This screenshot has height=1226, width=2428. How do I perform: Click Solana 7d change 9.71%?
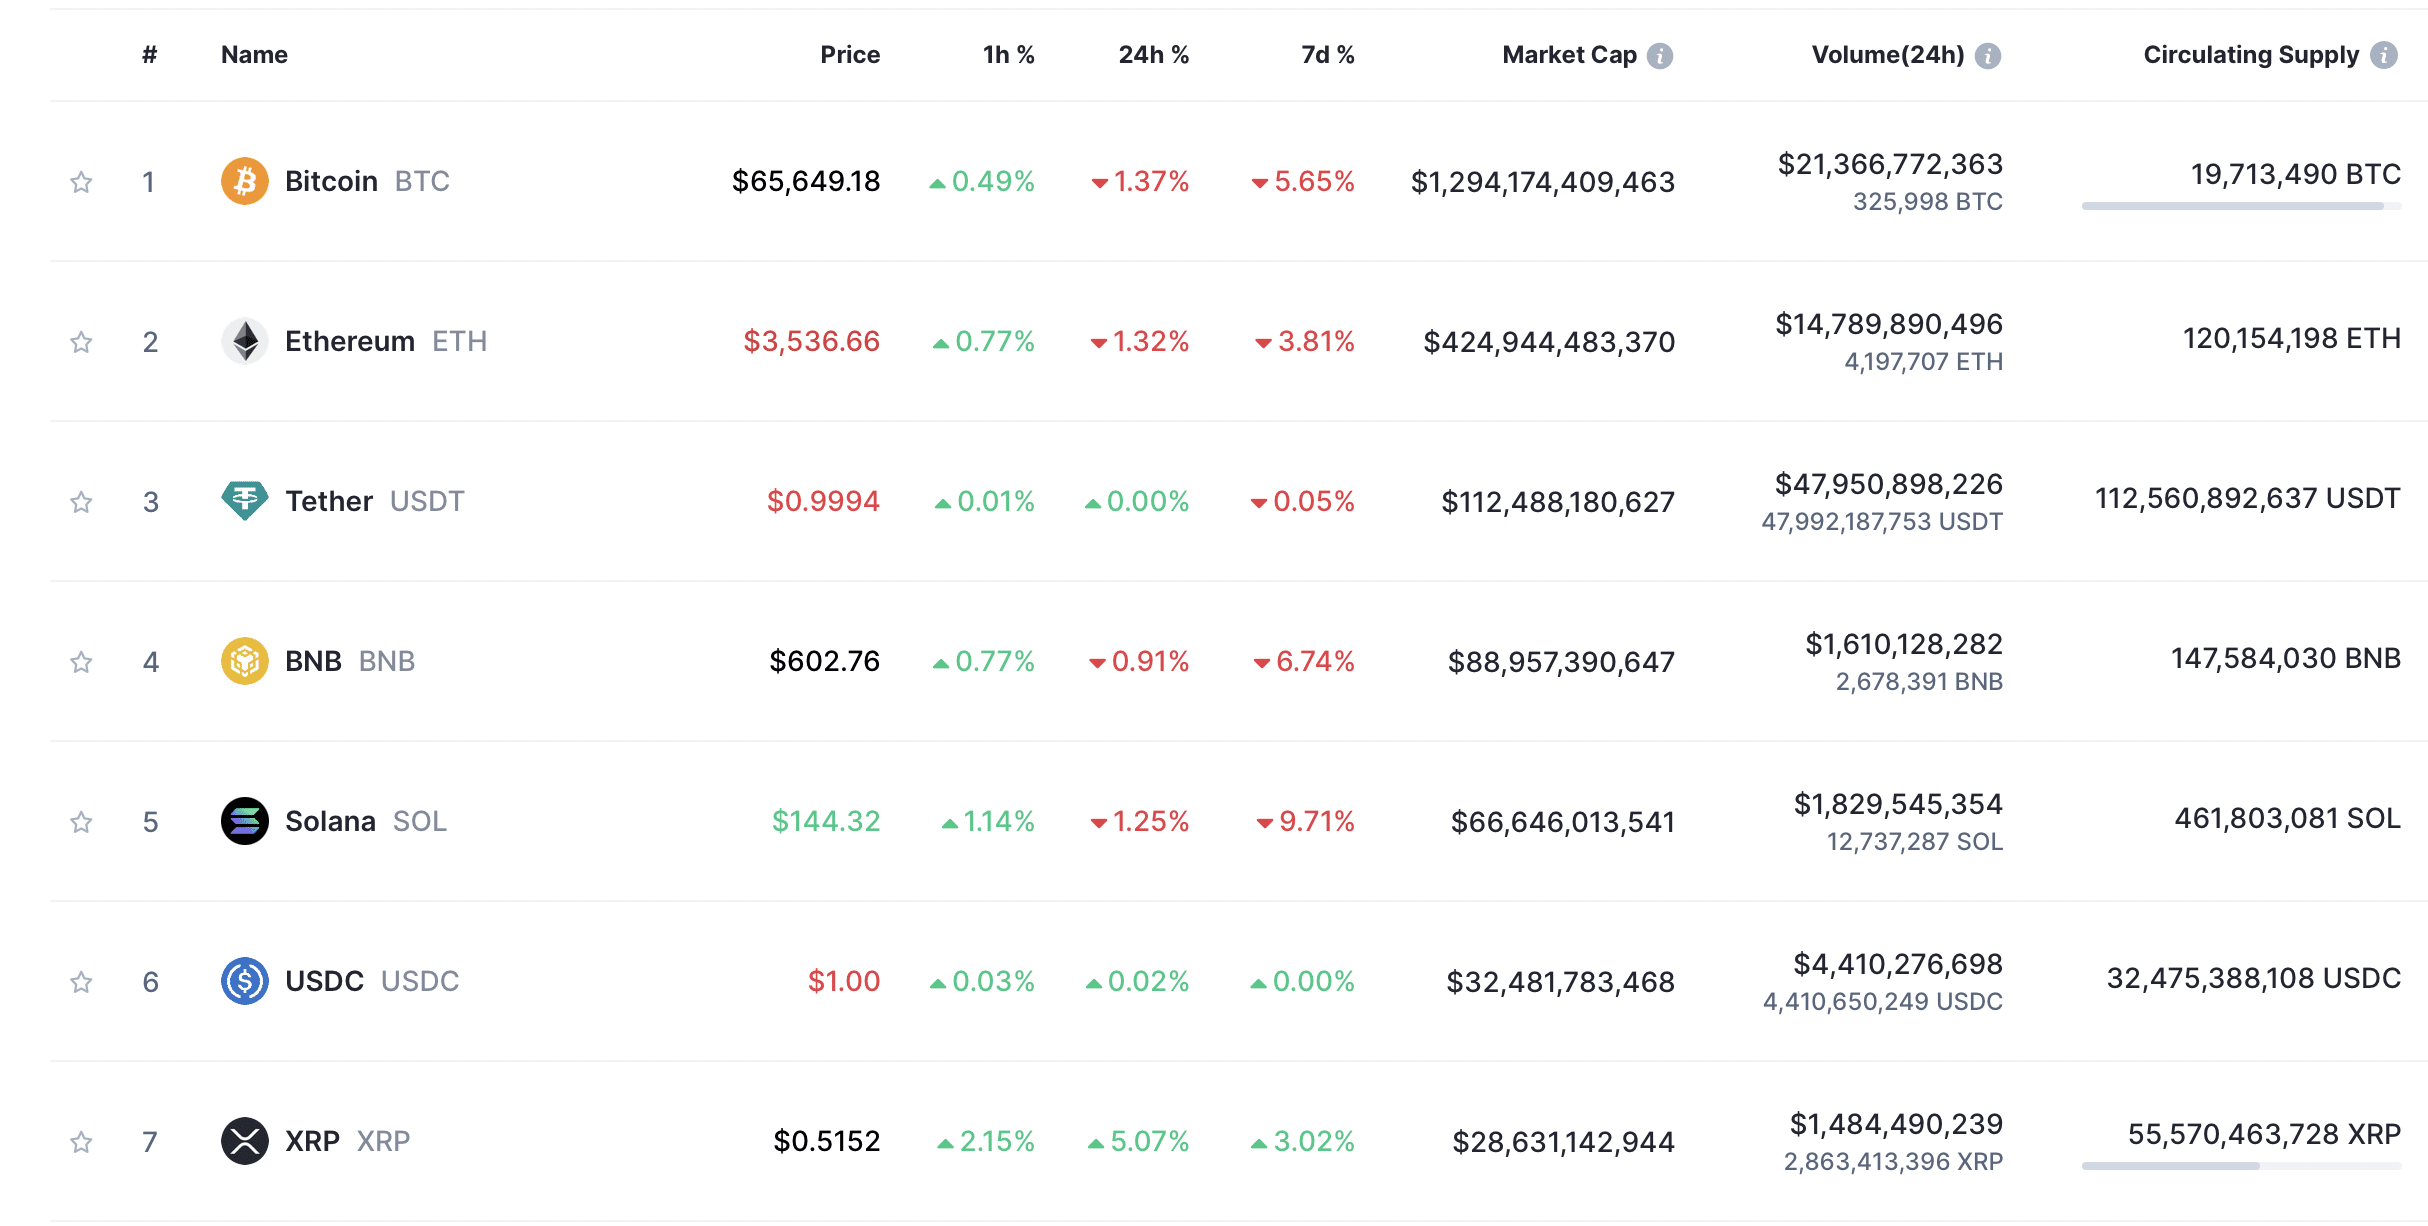point(1306,821)
